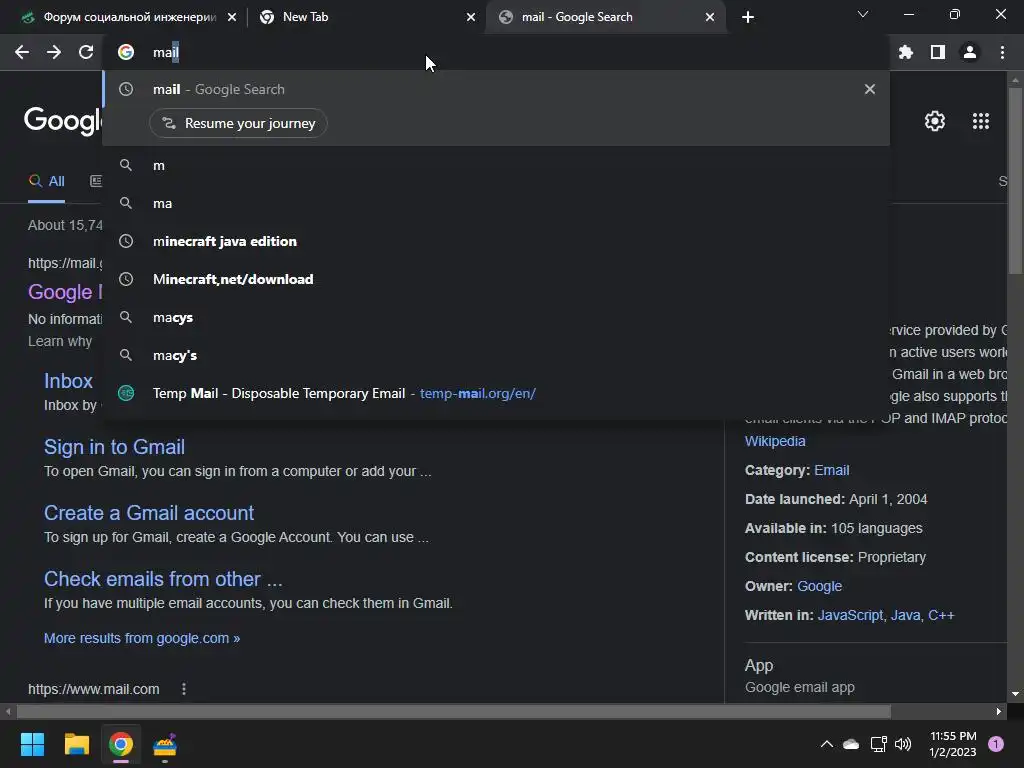
Task: Open the notification badge in tray
Action: tap(996, 744)
